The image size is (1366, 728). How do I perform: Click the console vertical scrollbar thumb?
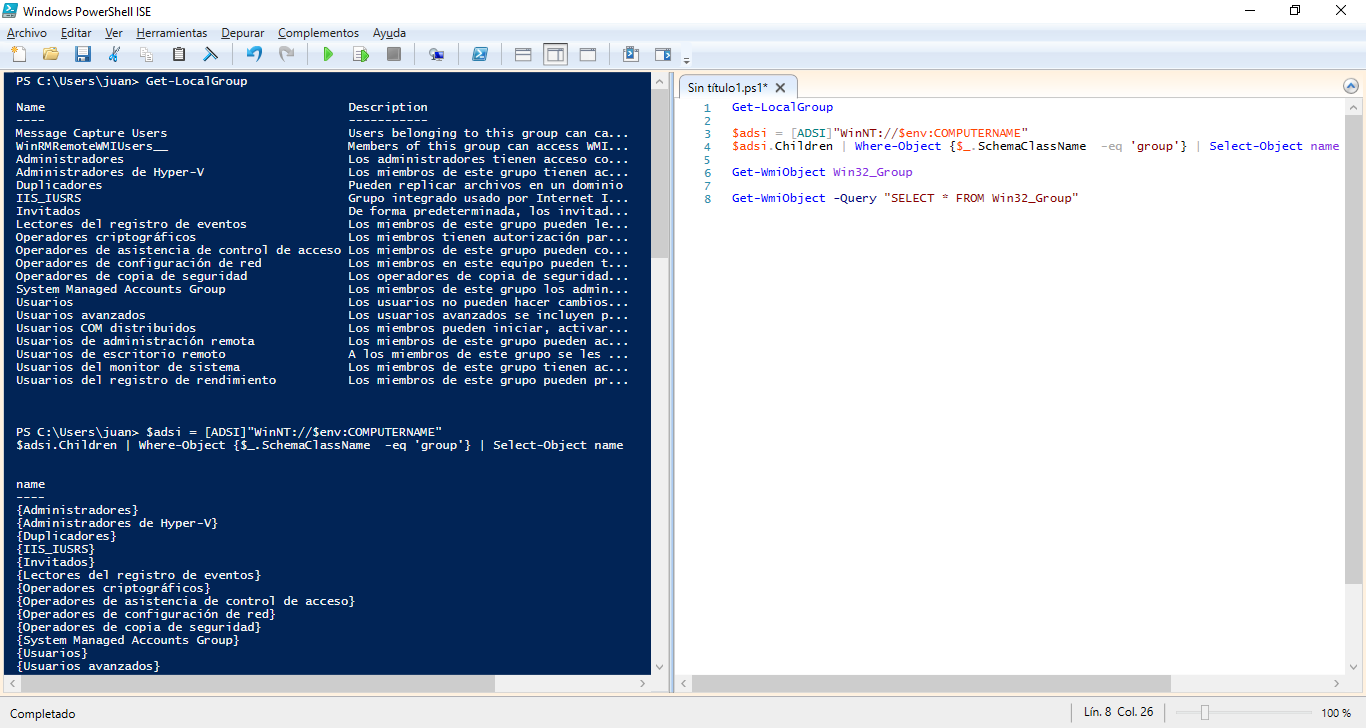tap(659, 175)
